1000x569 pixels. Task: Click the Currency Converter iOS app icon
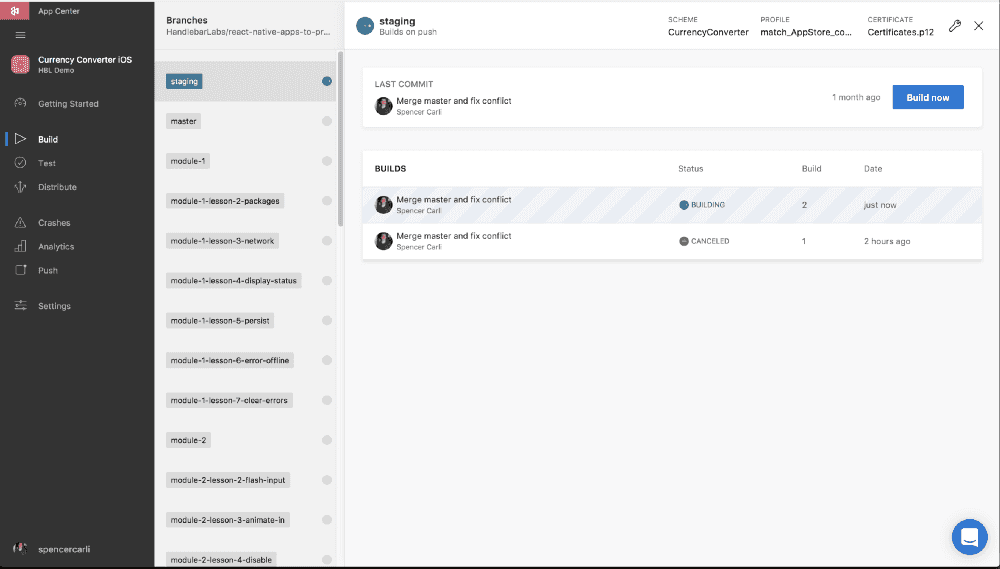click(20, 64)
